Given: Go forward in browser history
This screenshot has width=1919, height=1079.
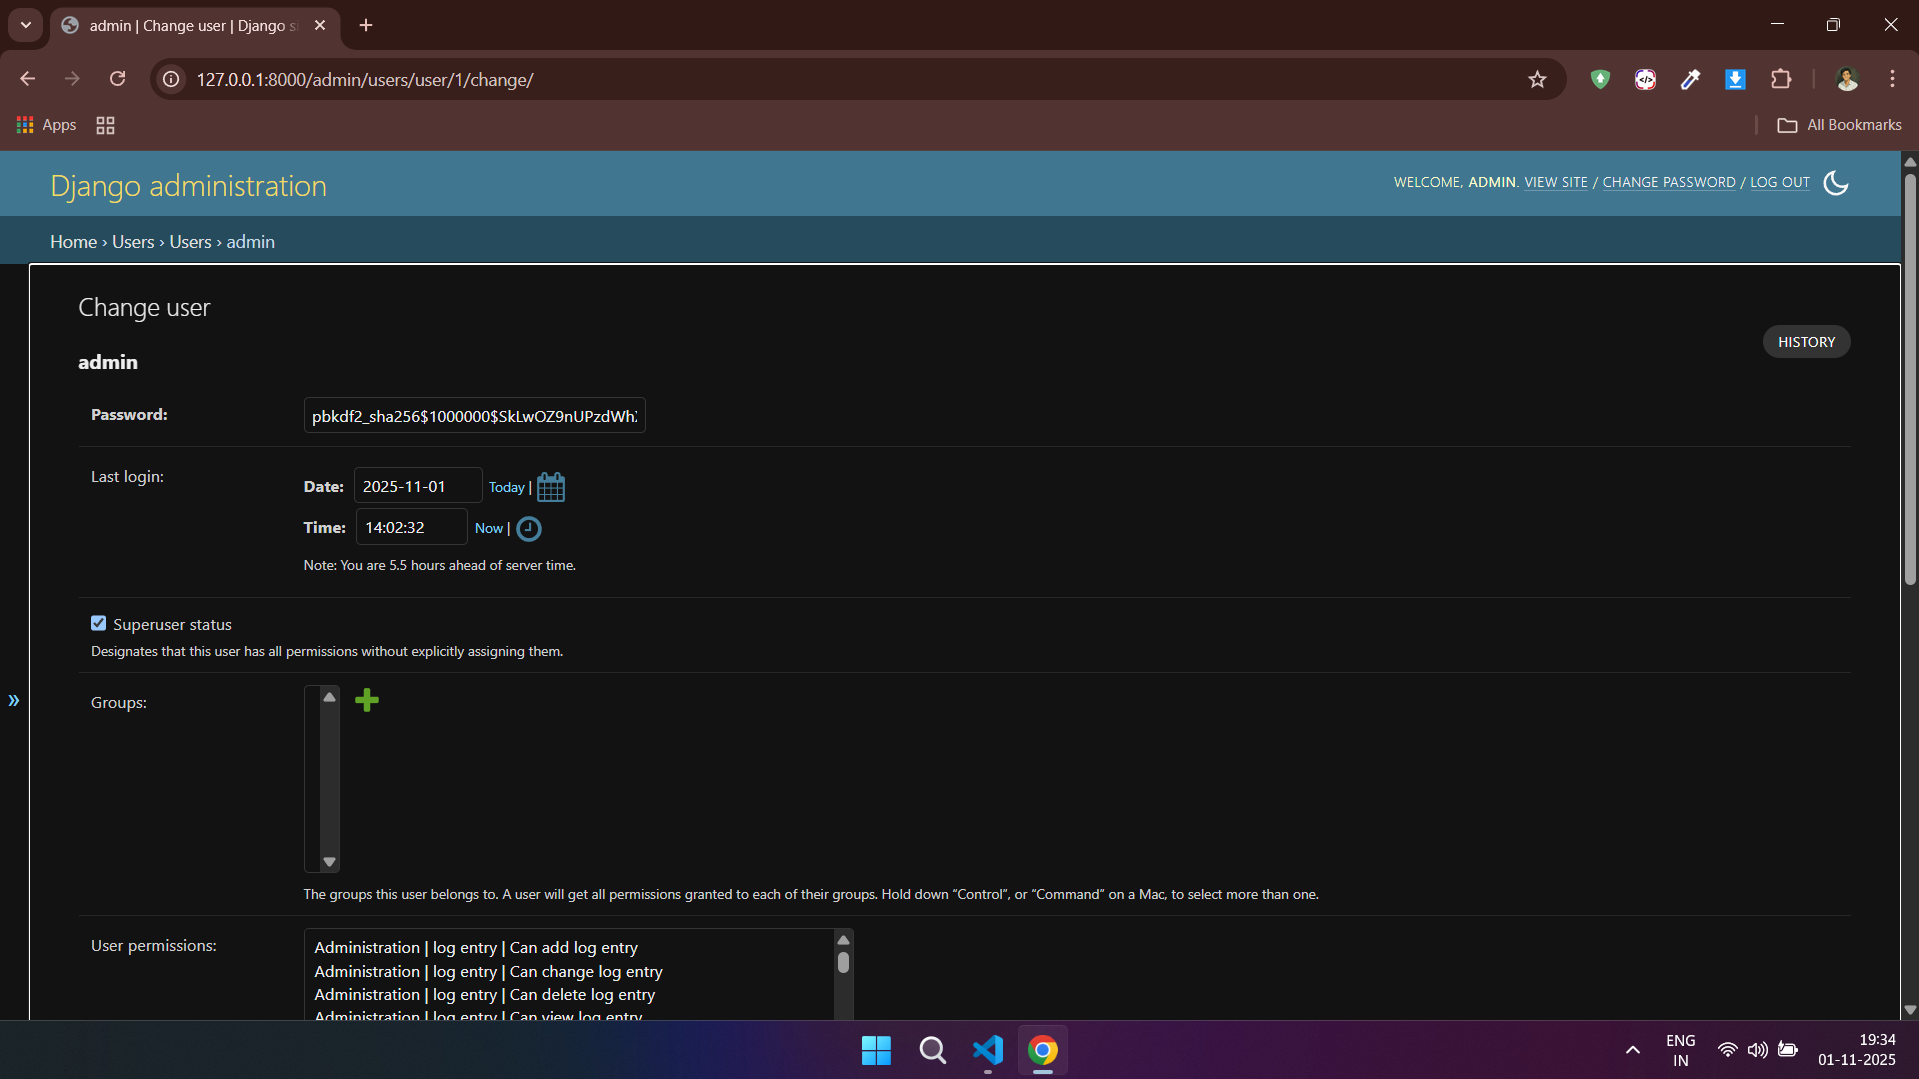Looking at the screenshot, I should [72, 79].
